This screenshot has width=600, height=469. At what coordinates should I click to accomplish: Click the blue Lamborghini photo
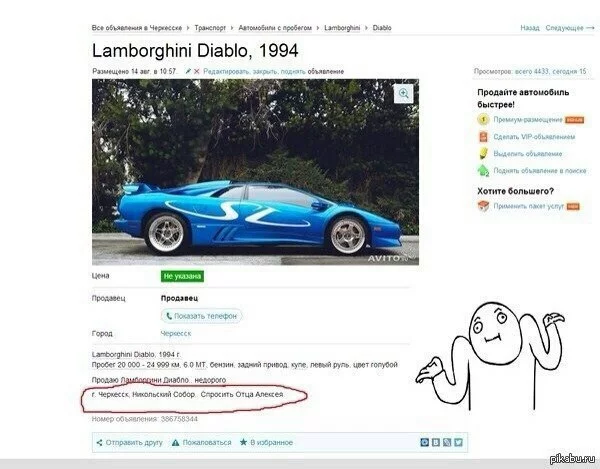pyautogui.click(x=255, y=172)
